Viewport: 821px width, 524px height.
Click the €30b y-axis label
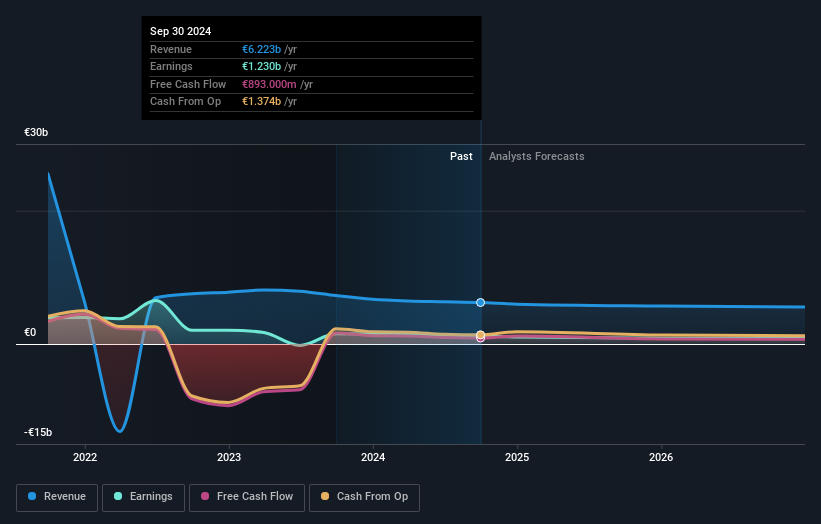(x=36, y=132)
